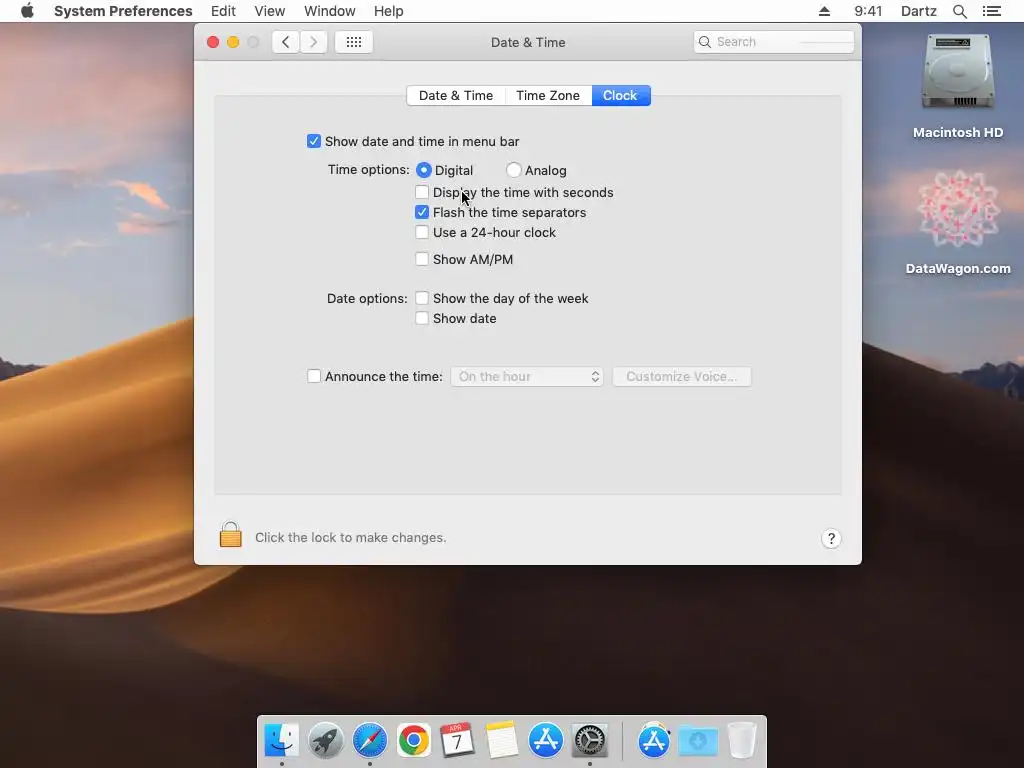The image size is (1024, 768).
Task: Enable Use a 24-hour clock
Action: (x=422, y=232)
